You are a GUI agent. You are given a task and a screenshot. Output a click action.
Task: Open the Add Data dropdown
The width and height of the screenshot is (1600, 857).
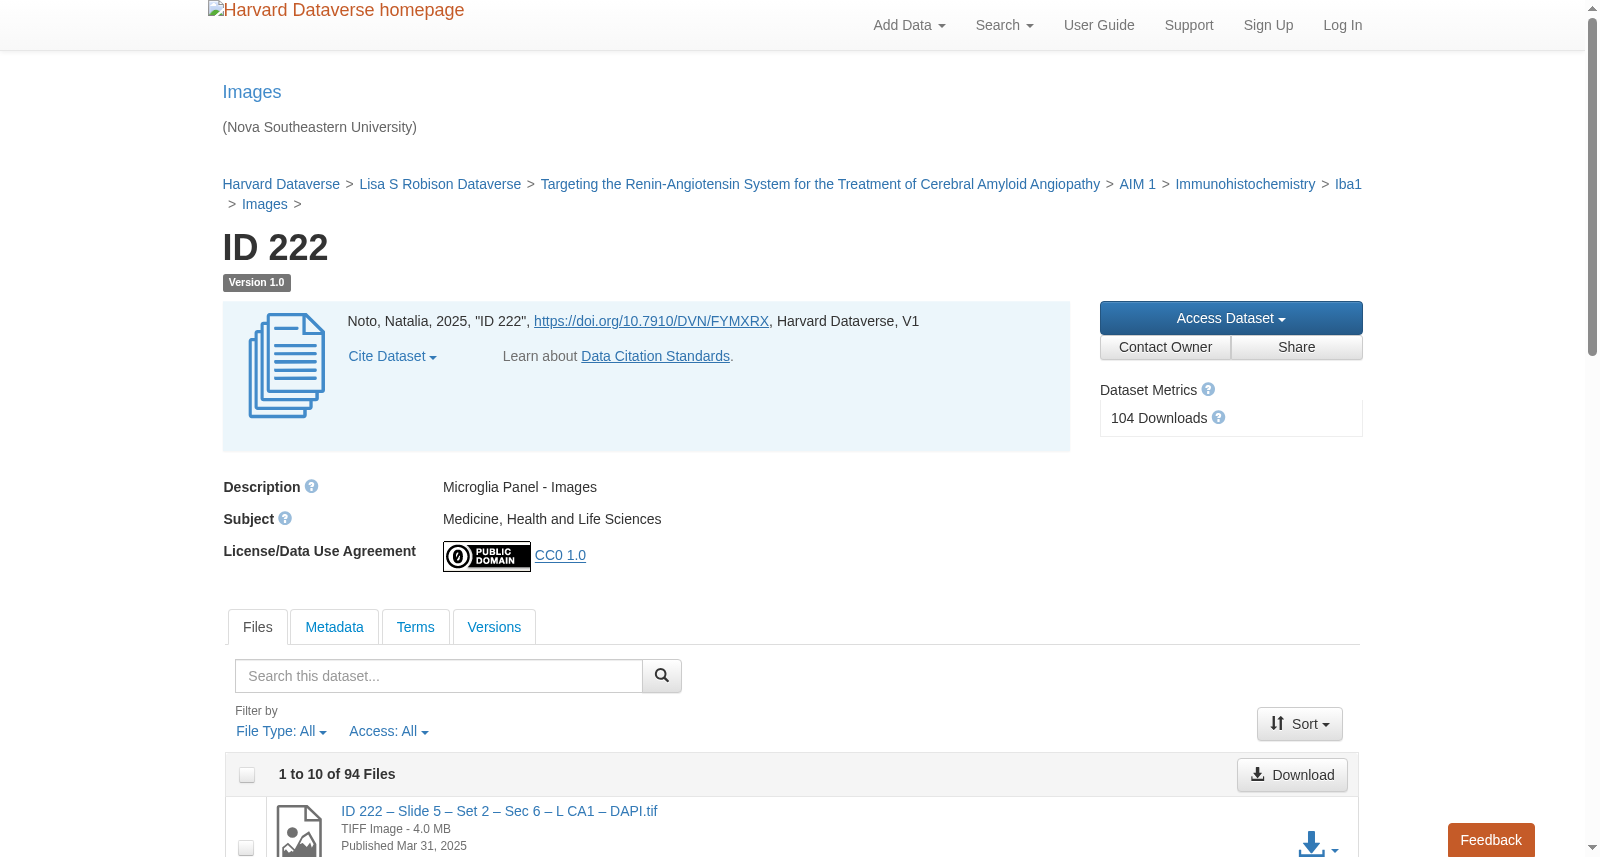pos(910,25)
